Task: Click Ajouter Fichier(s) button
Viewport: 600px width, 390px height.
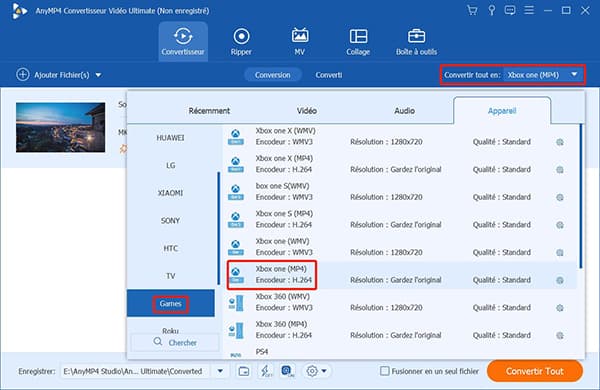Action: coord(53,75)
